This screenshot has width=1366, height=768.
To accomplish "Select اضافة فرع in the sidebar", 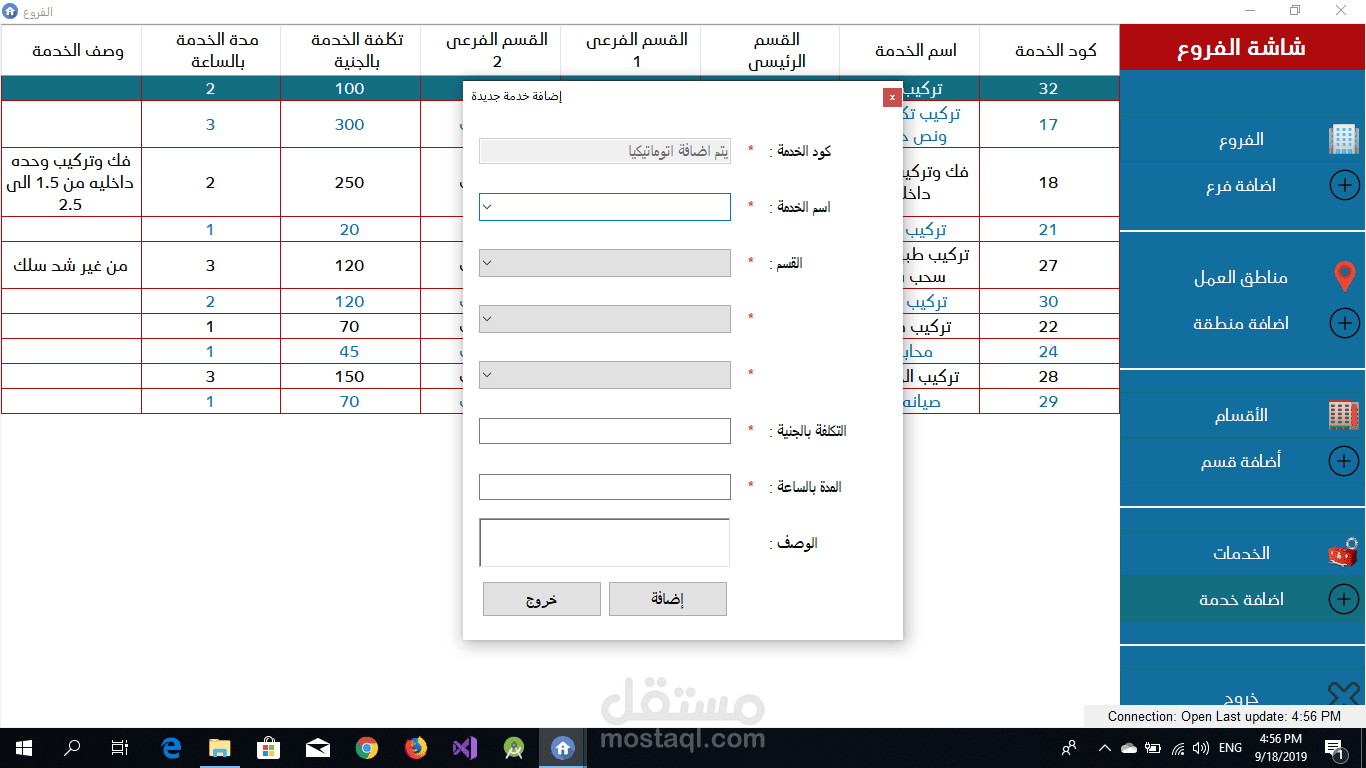I will tap(1239, 186).
